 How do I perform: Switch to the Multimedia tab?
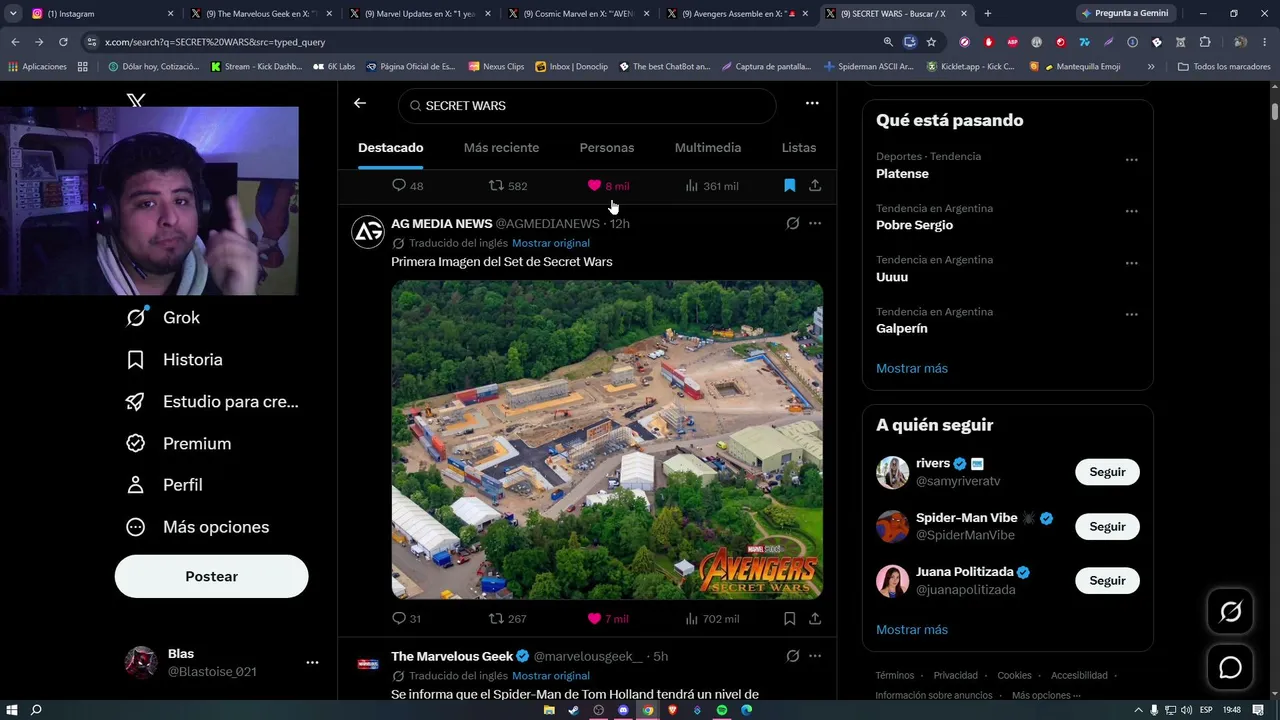pyautogui.click(x=708, y=148)
